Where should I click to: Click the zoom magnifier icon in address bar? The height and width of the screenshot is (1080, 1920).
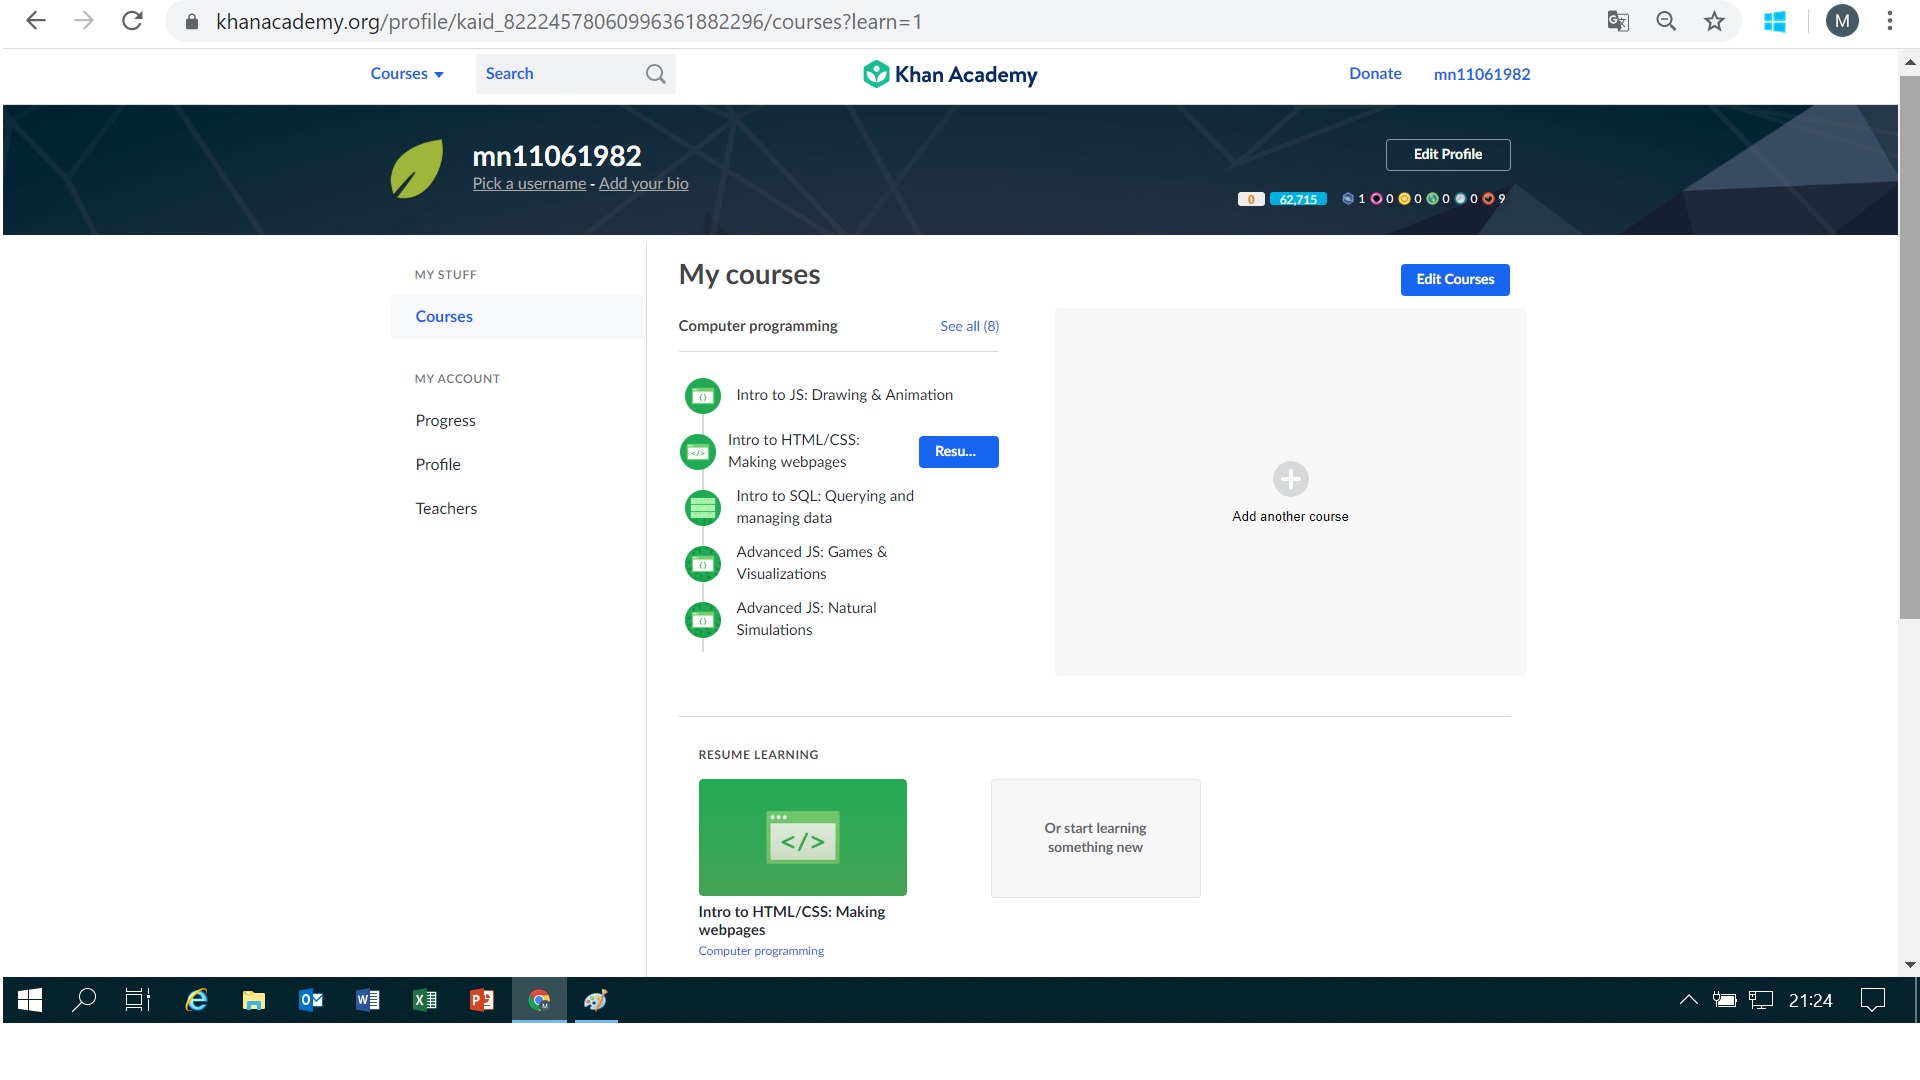(1666, 21)
